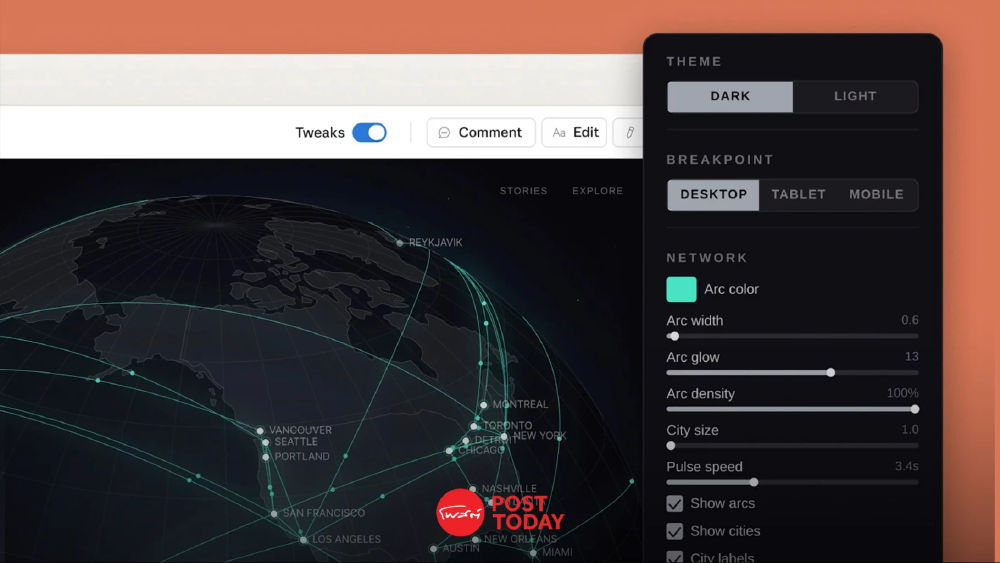Click the Reykjavik city dot on globe
This screenshot has height=563, width=1000.
pyautogui.click(x=400, y=243)
